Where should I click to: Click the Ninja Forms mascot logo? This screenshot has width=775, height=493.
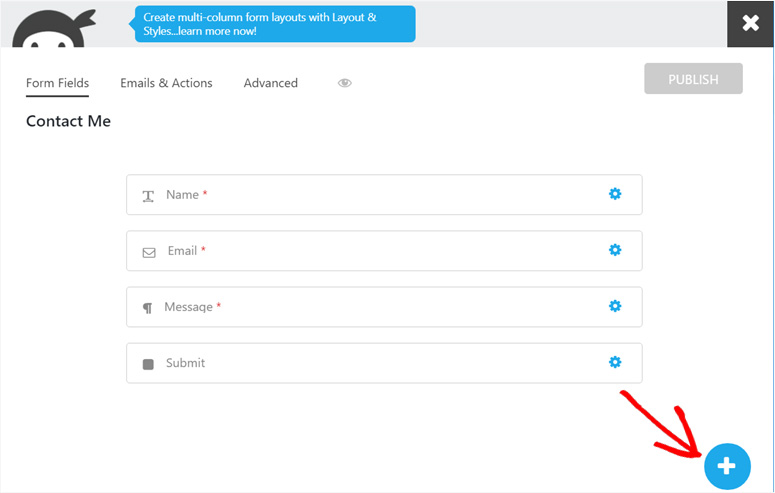click(53, 29)
